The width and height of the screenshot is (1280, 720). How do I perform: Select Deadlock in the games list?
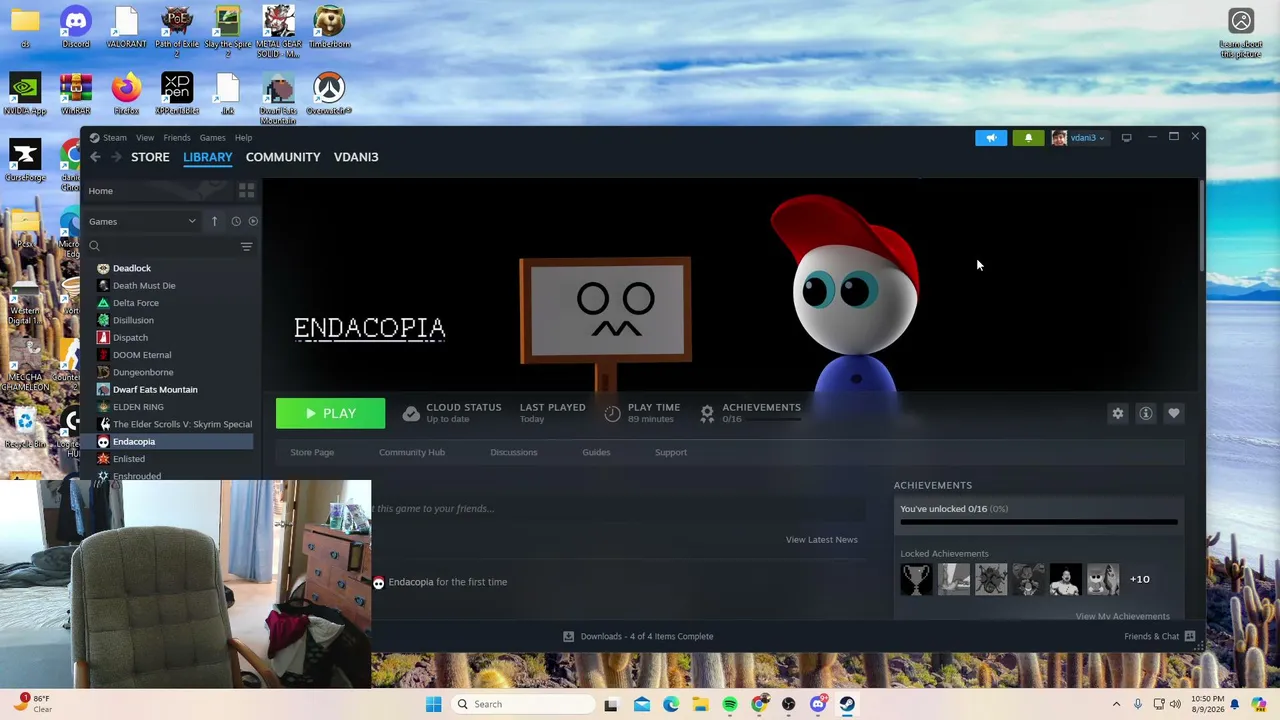click(132, 268)
